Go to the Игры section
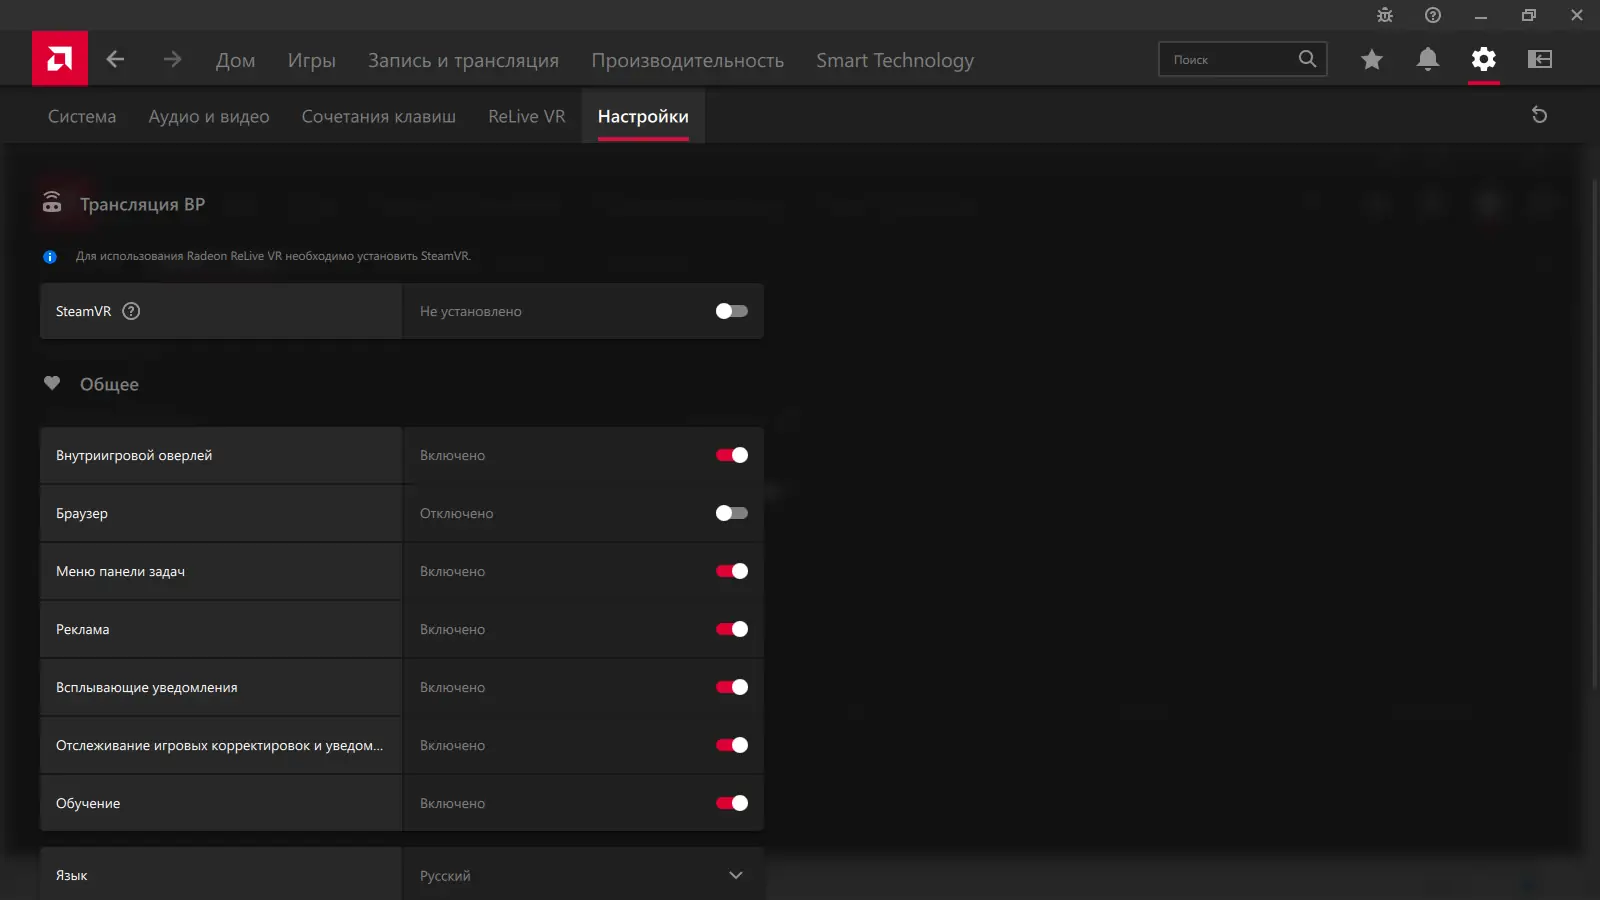This screenshot has height=900, width=1600. [312, 60]
